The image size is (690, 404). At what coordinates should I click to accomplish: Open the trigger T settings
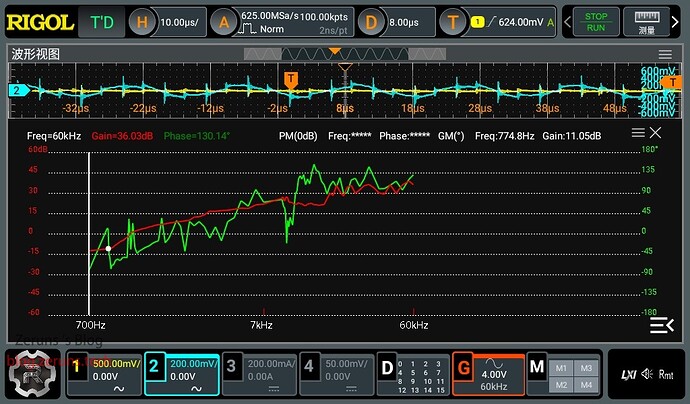tap(497, 21)
